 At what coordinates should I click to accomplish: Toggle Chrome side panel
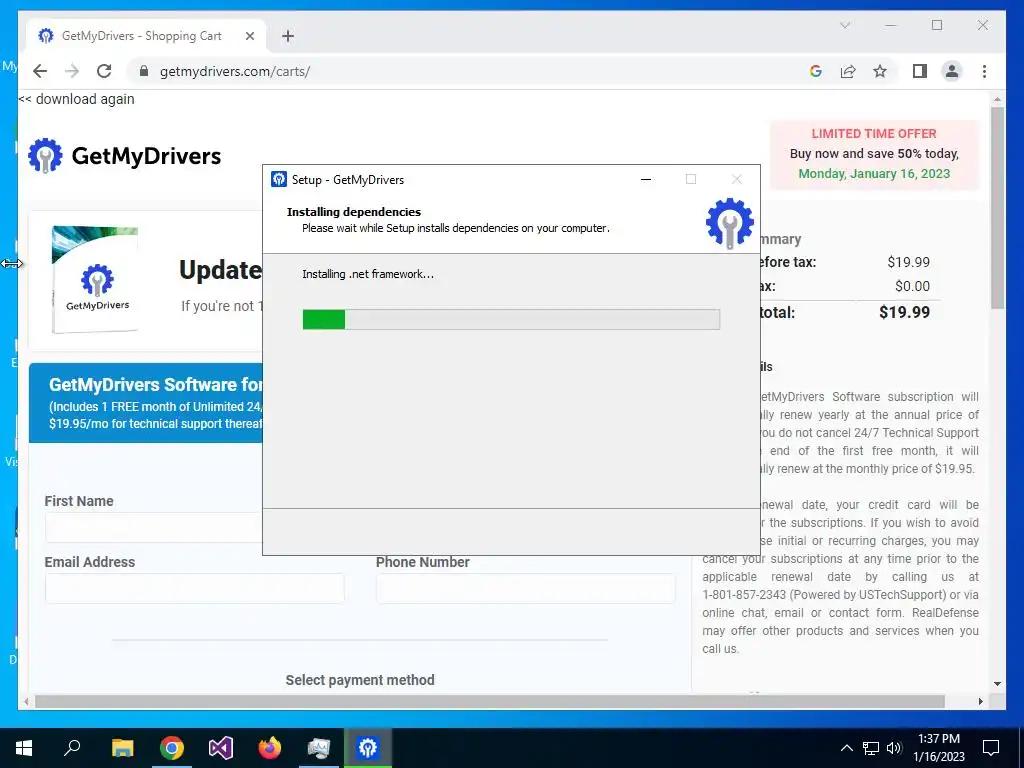920,71
